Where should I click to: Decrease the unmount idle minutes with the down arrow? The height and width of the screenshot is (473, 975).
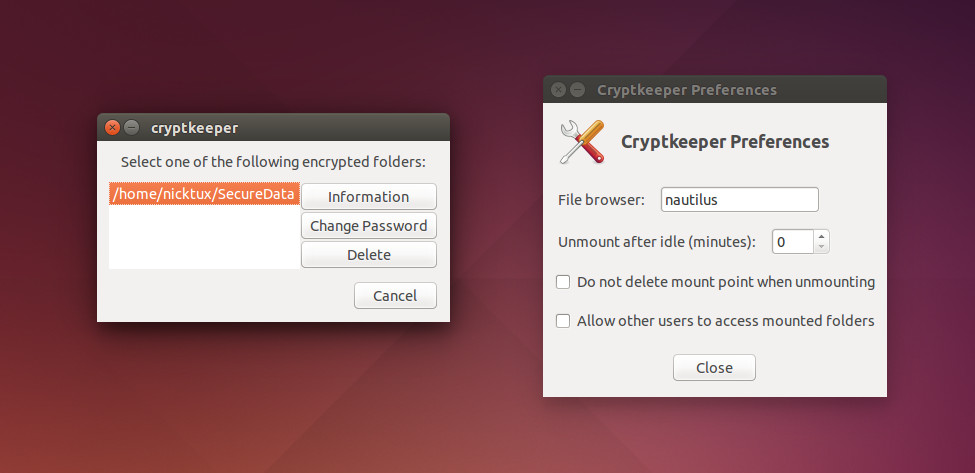pyautogui.click(x=821, y=246)
